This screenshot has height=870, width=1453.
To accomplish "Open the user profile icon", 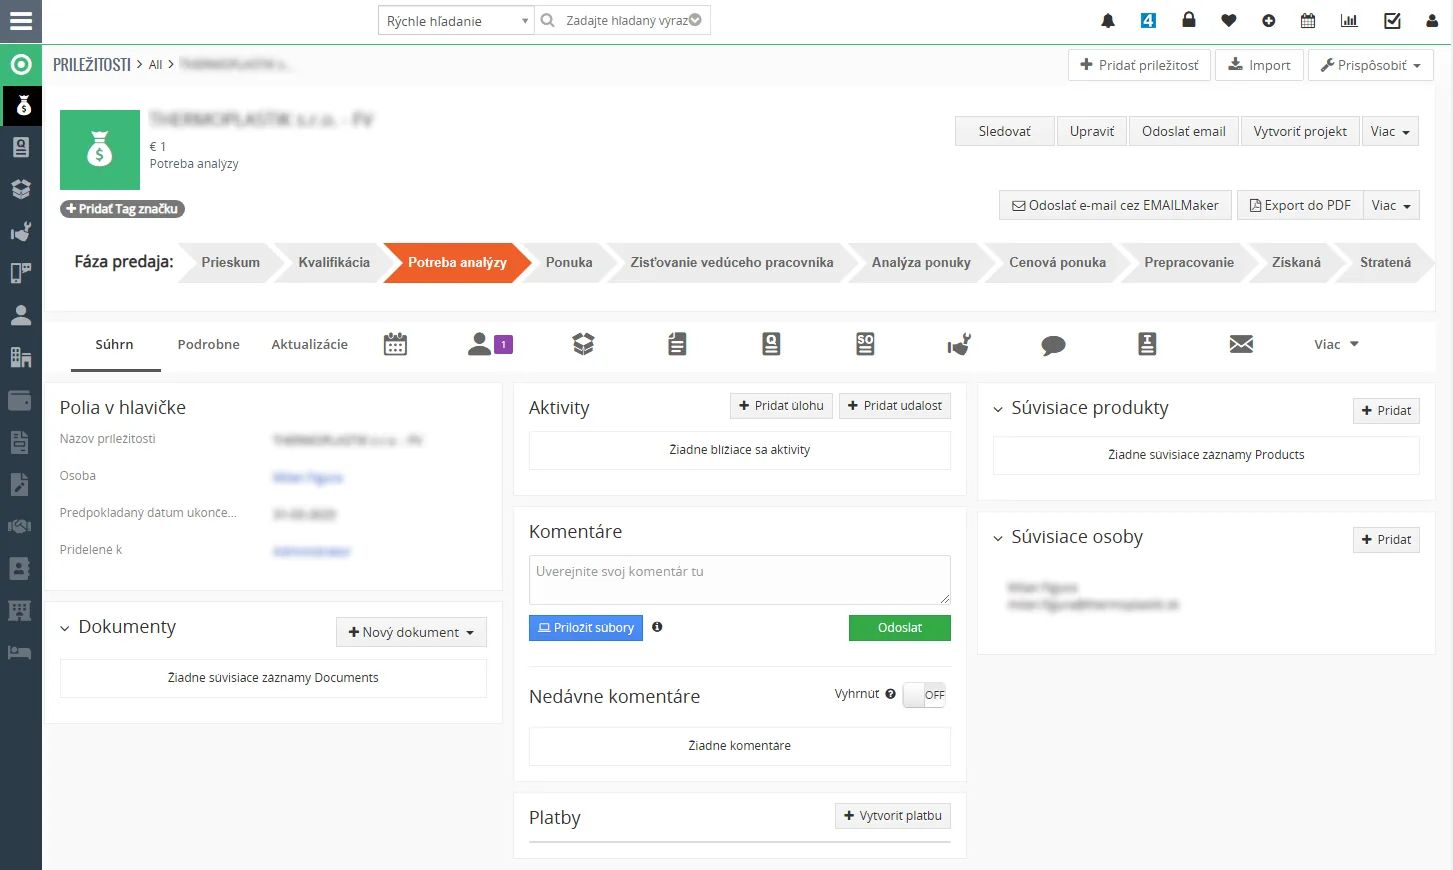I will (1432, 21).
